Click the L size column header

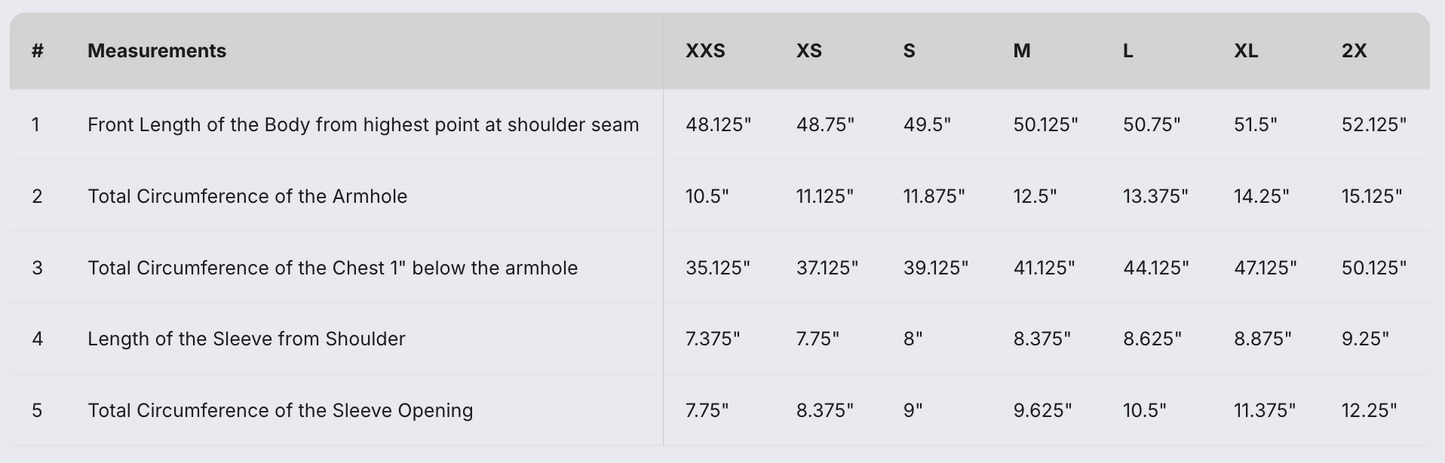click(x=1128, y=51)
